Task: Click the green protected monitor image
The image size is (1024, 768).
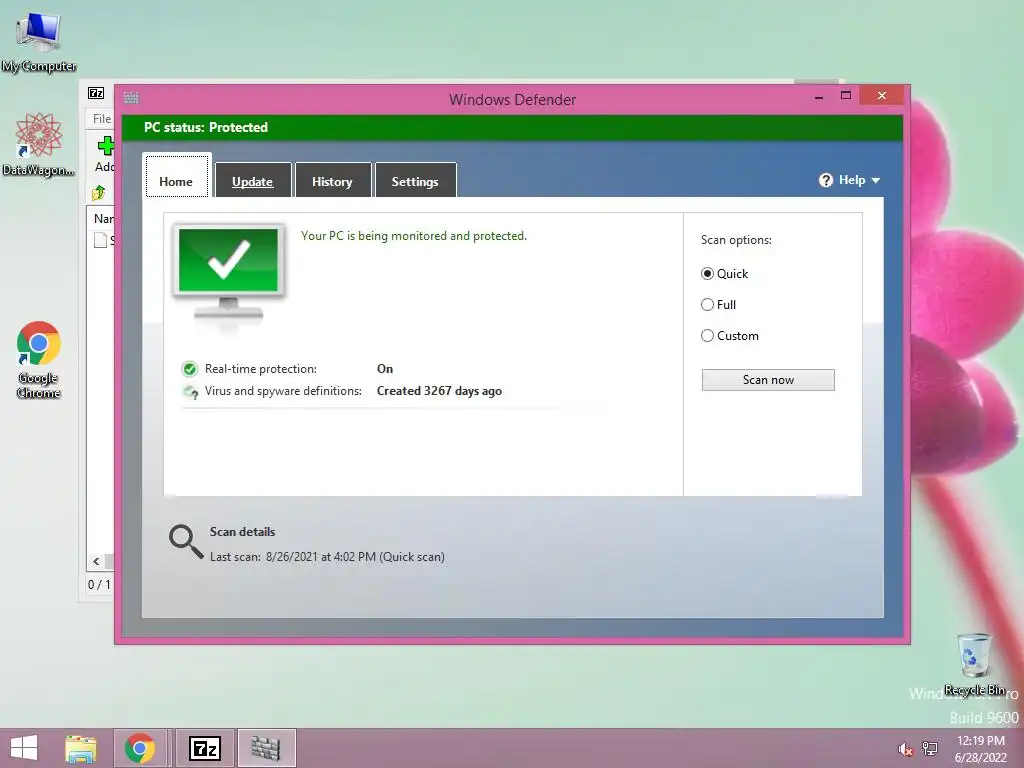Action: tap(229, 273)
